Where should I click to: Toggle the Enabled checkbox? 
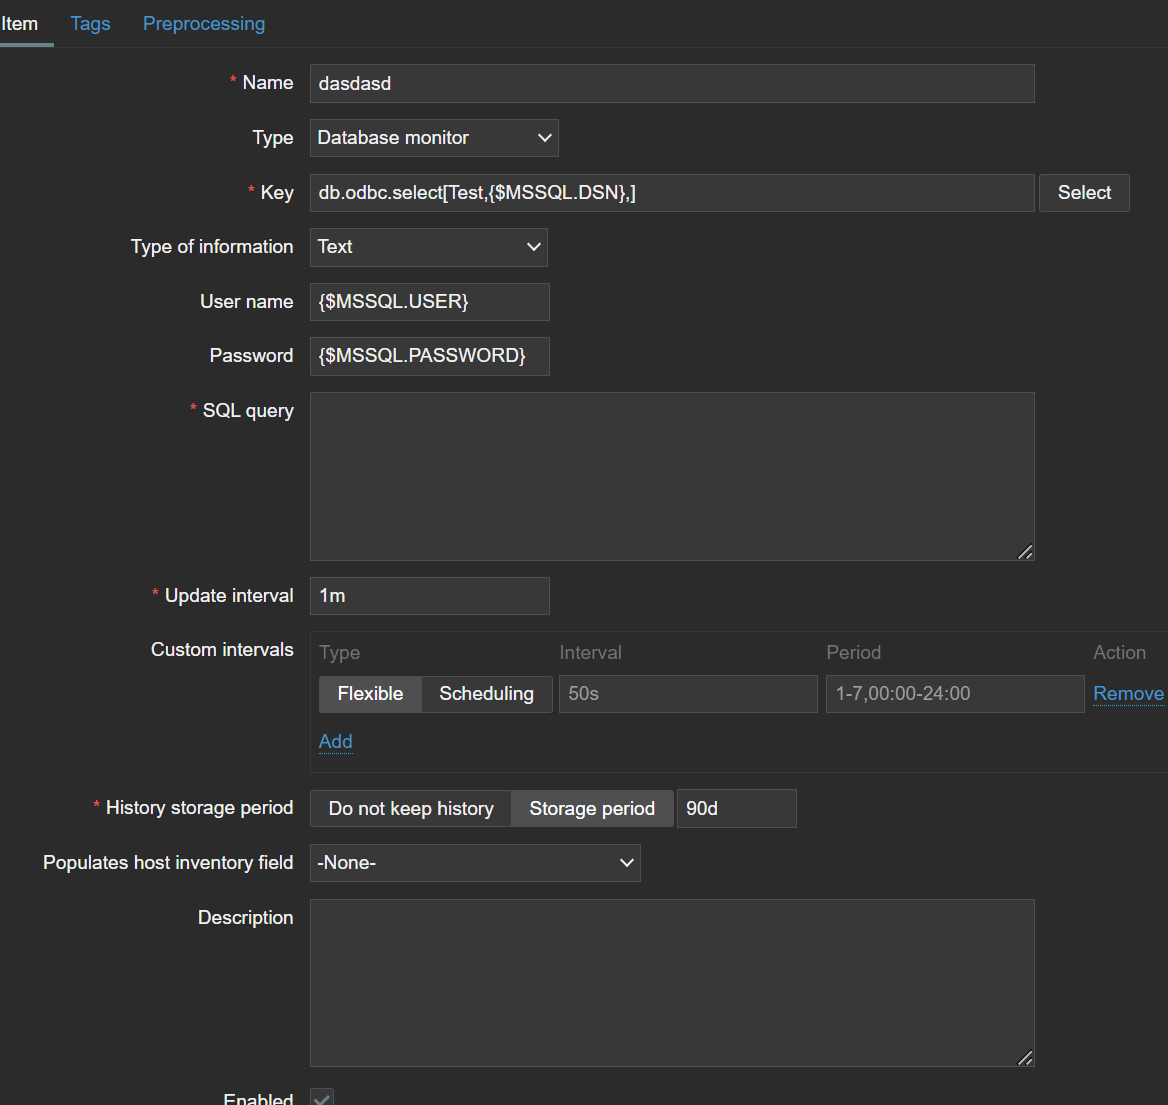(322, 1097)
